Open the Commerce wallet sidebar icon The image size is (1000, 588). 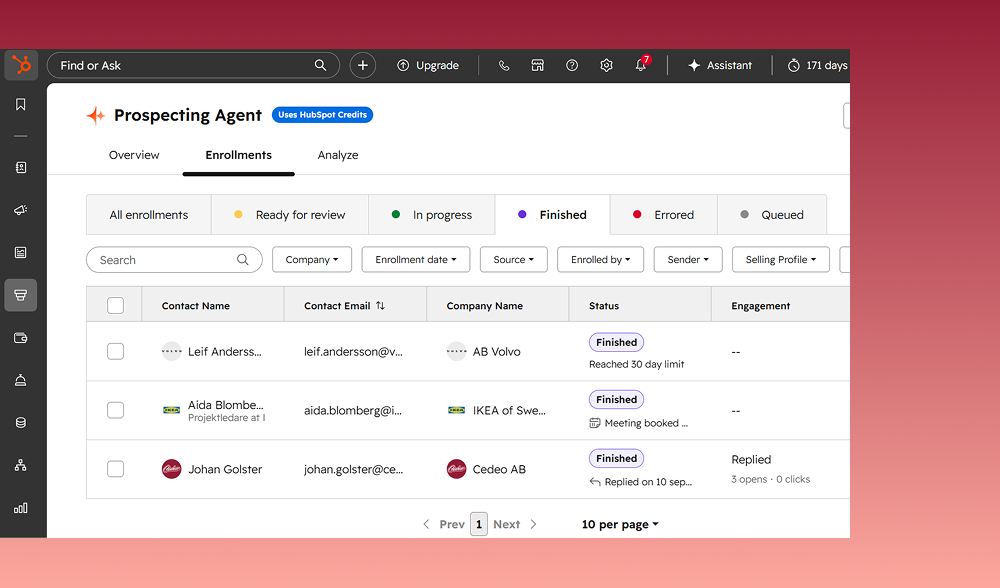(20, 338)
